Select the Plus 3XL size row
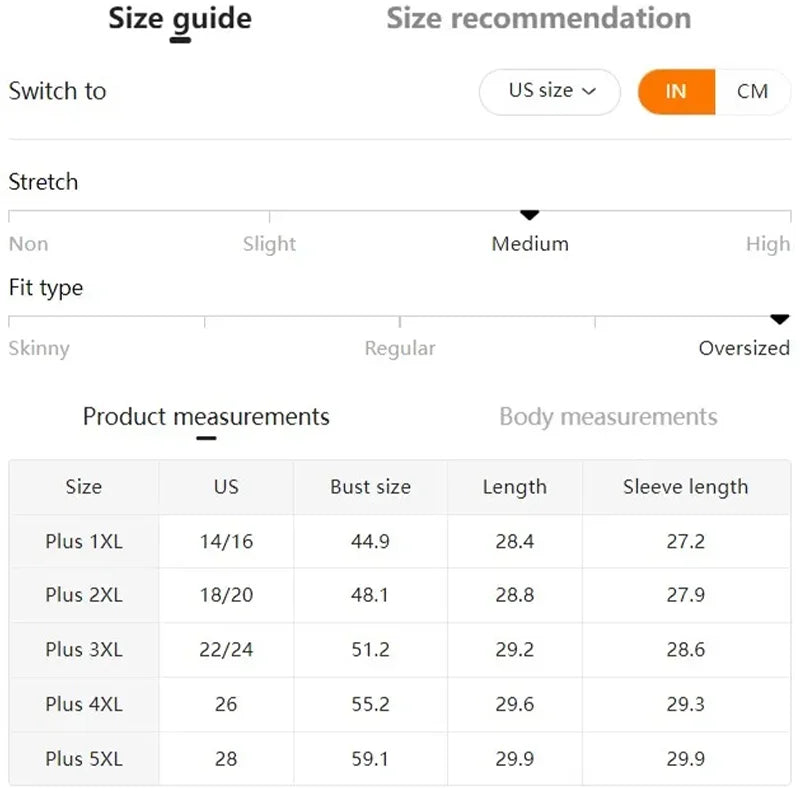The width and height of the screenshot is (800, 800). tap(84, 649)
